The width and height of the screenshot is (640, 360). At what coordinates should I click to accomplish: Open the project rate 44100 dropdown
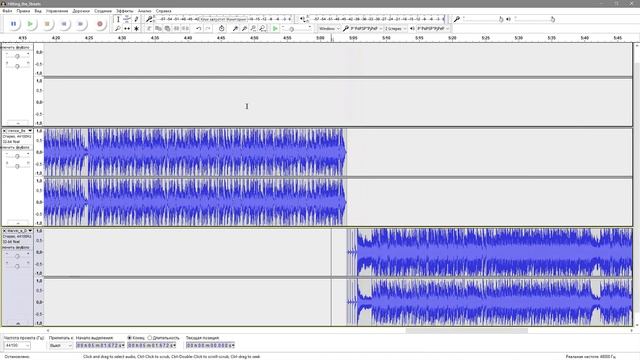tap(17, 346)
